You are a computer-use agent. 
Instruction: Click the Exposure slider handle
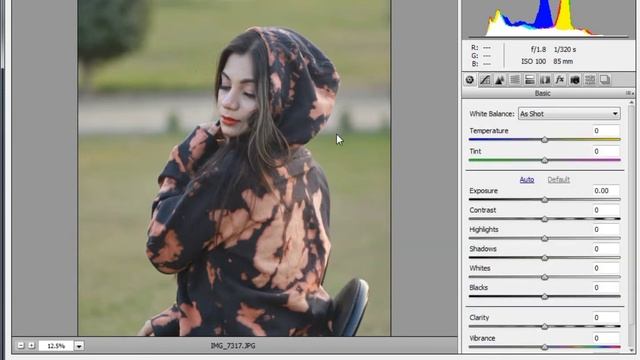click(x=544, y=200)
